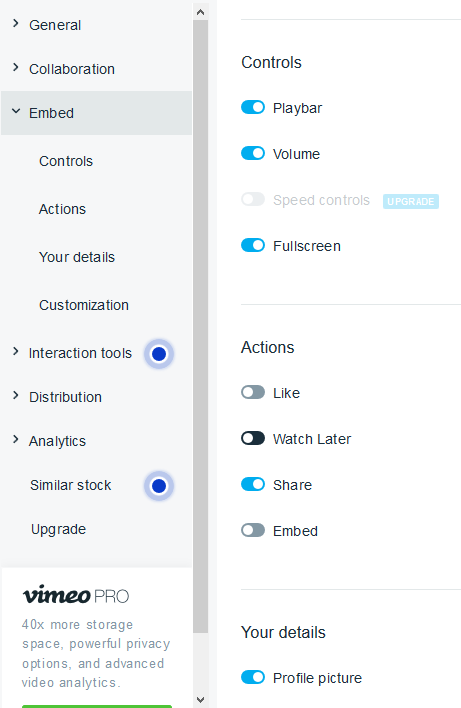Click the Vimeo PRO logo

pyautogui.click(x=76, y=595)
